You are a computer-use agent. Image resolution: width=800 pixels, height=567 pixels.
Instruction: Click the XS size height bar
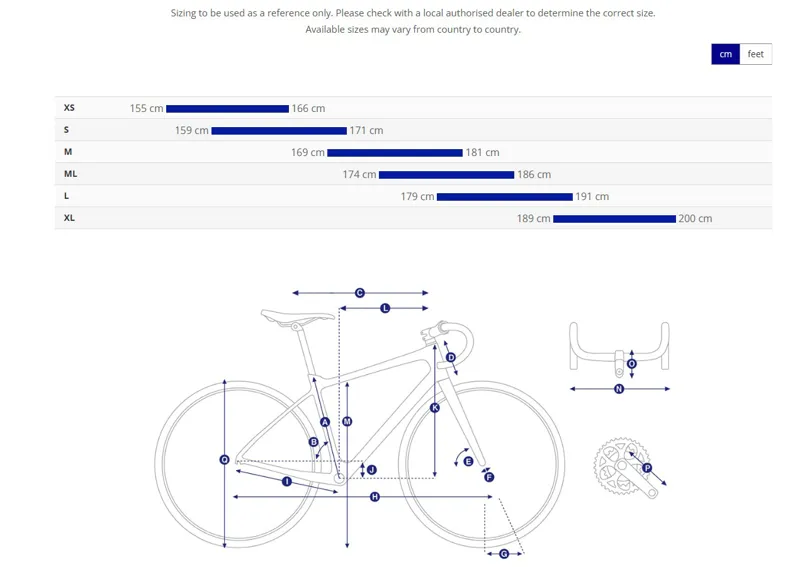(x=228, y=109)
